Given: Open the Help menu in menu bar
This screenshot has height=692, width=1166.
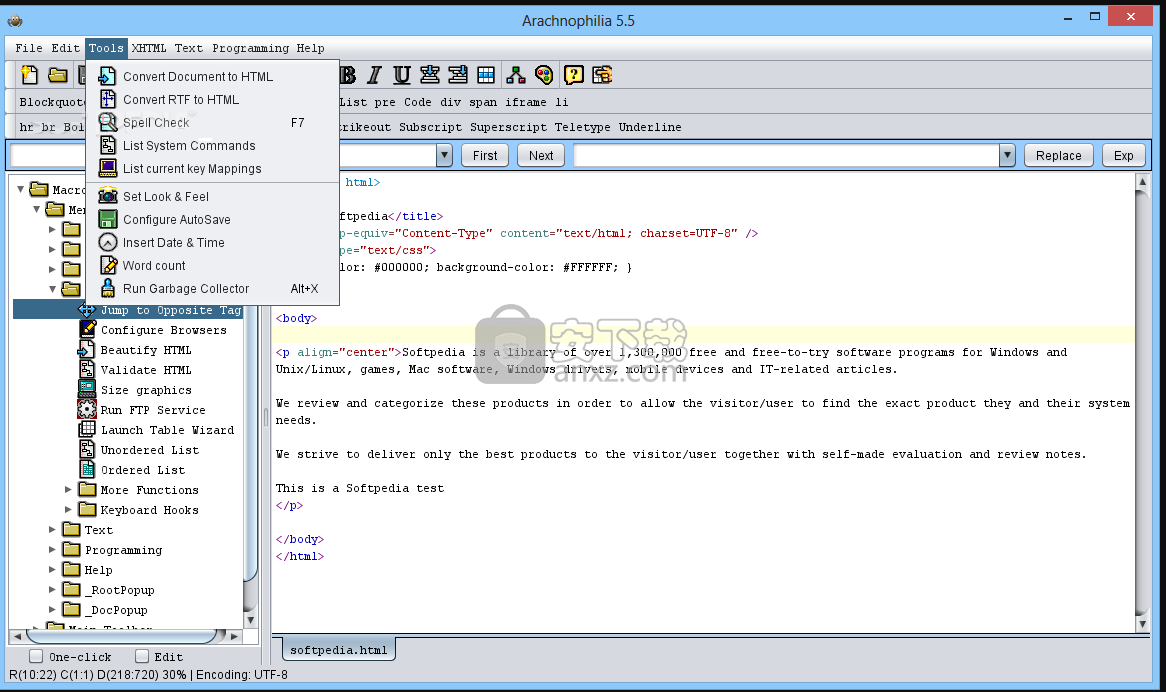Looking at the screenshot, I should point(310,48).
